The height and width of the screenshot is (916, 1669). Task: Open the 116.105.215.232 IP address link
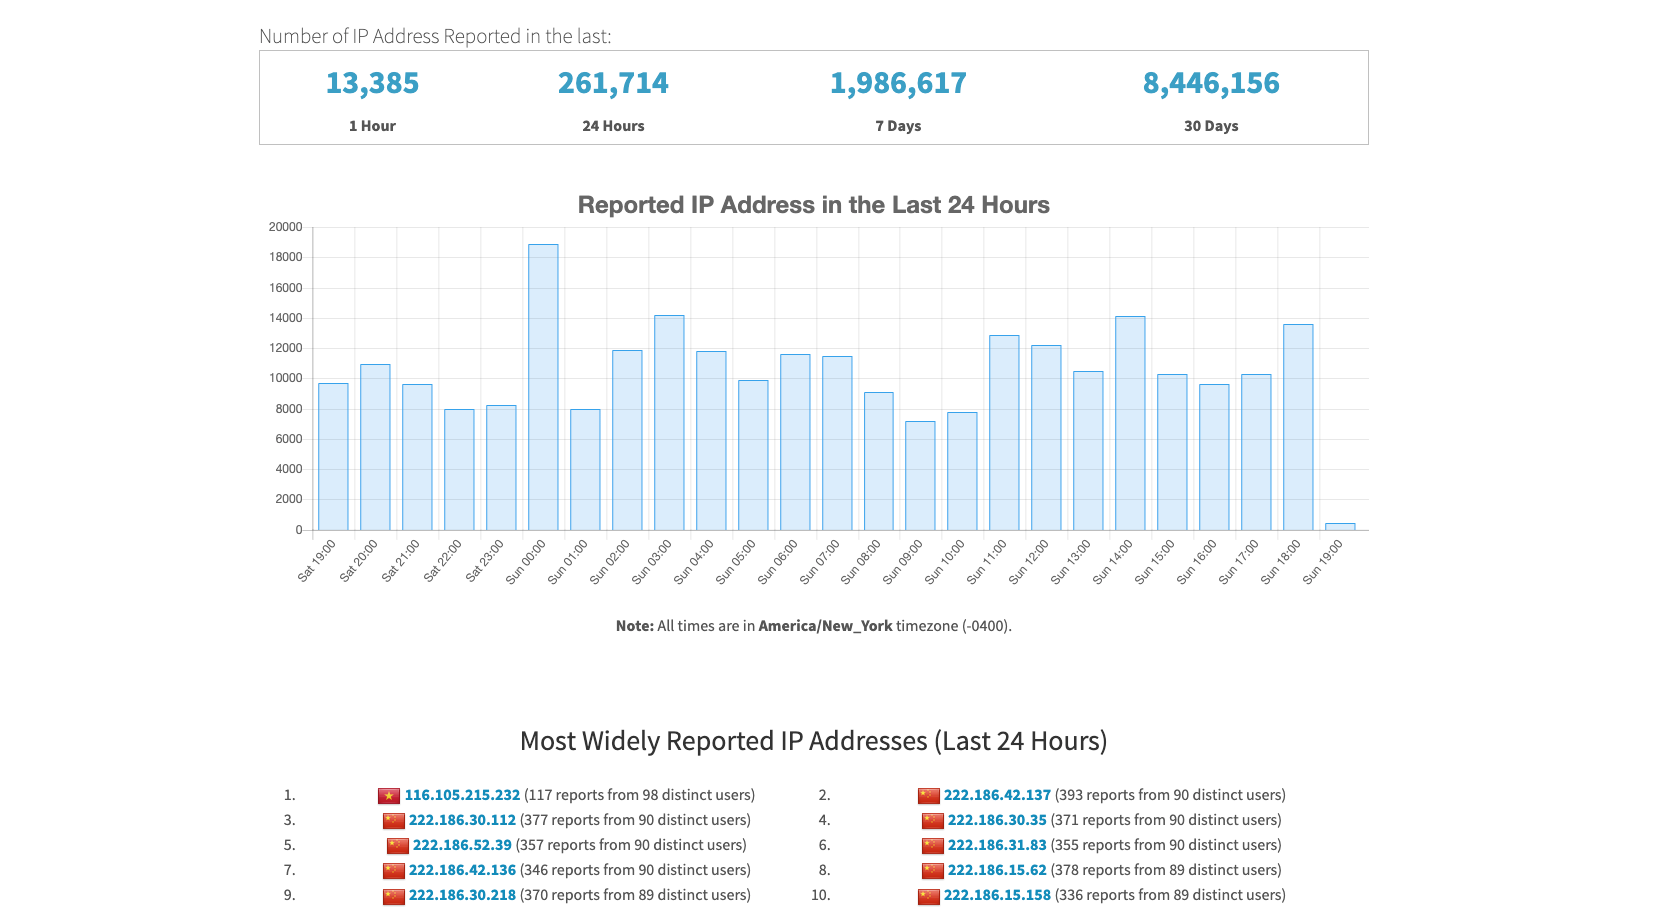(x=462, y=795)
